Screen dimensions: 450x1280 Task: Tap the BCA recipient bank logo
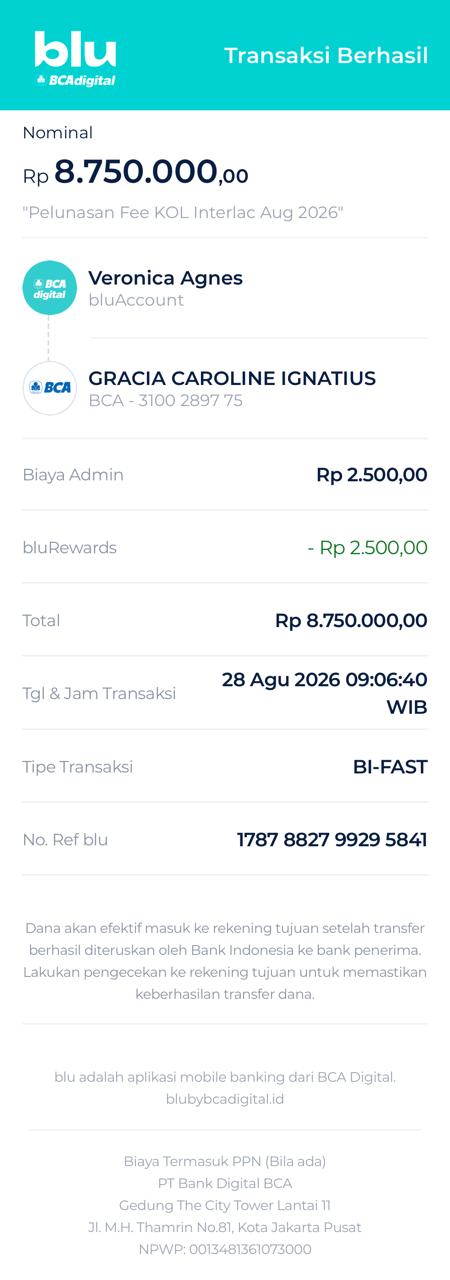50,388
